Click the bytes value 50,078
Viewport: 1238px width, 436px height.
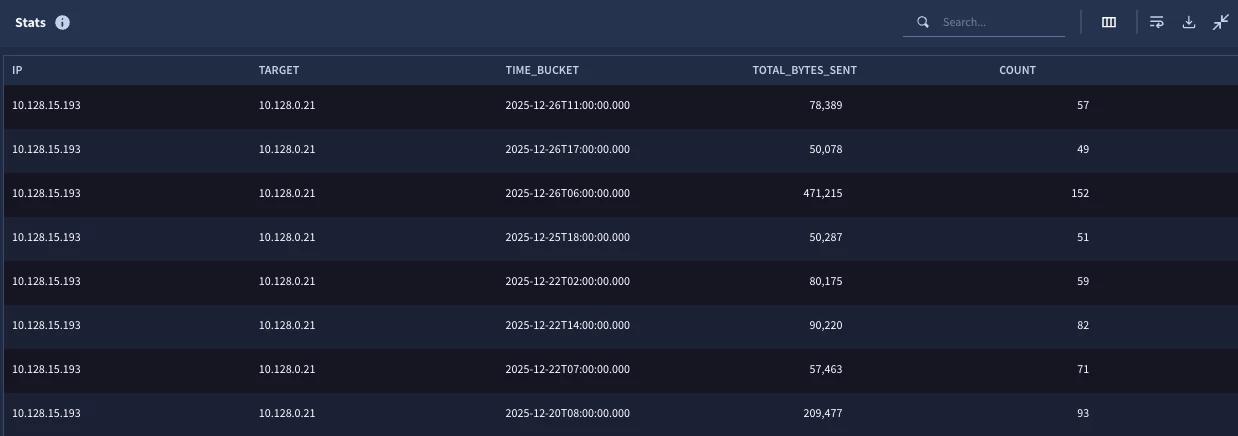pyautogui.click(x=826, y=149)
